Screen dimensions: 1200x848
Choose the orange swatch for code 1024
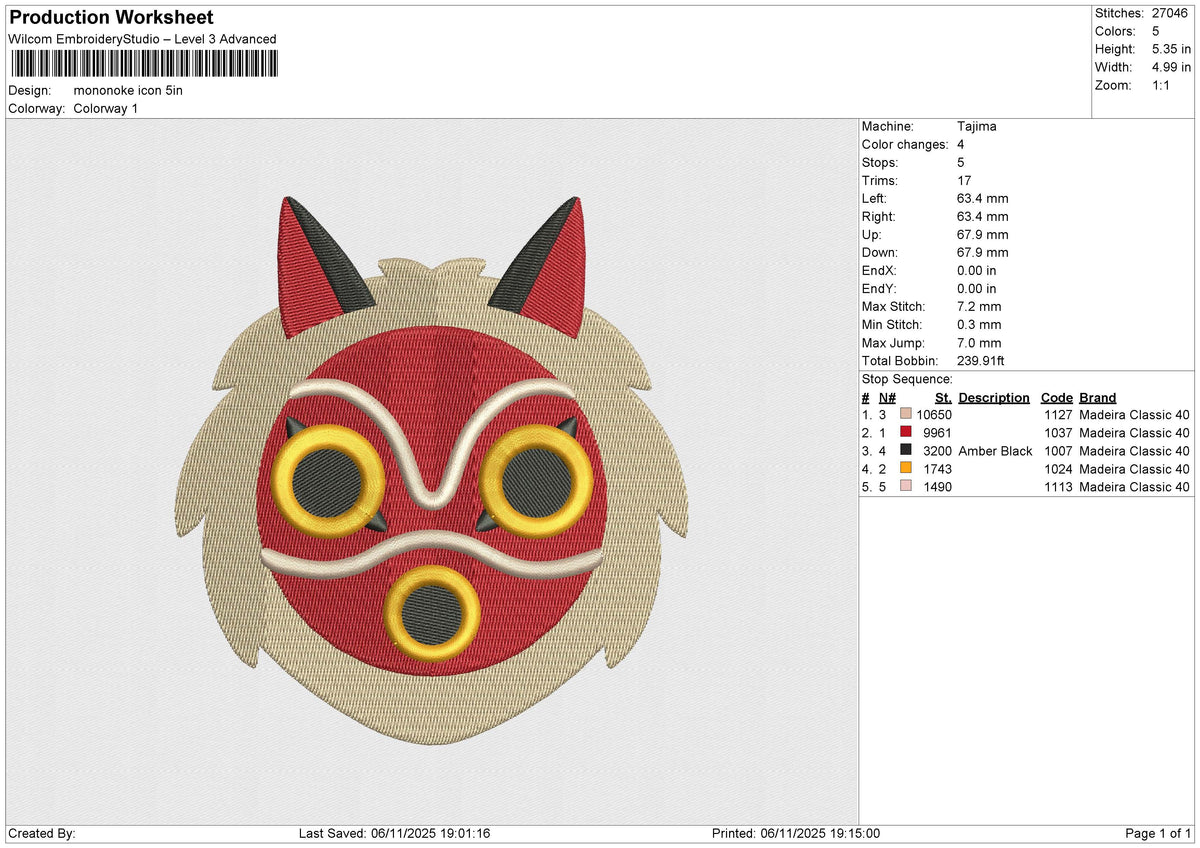point(906,469)
